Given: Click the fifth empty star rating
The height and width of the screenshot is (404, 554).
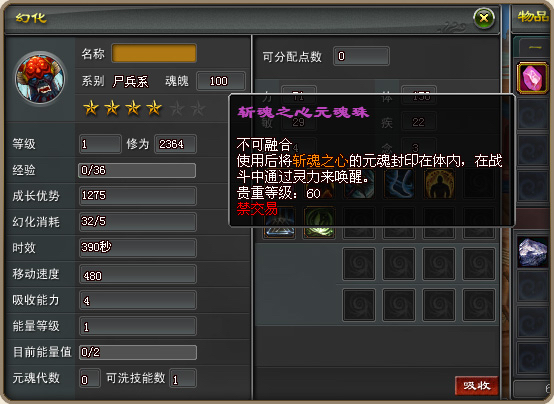Looking at the screenshot, I should [x=177, y=109].
